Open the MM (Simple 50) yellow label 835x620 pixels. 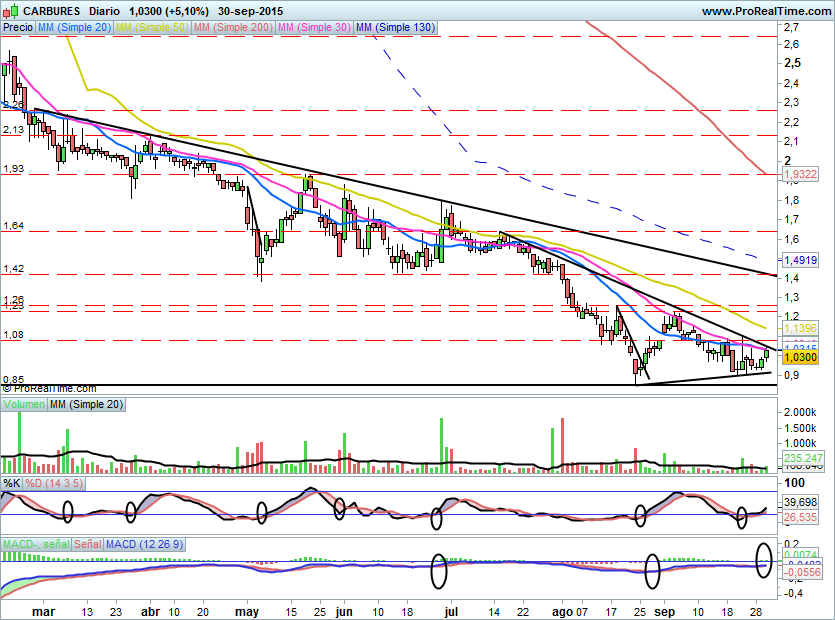coord(152,27)
